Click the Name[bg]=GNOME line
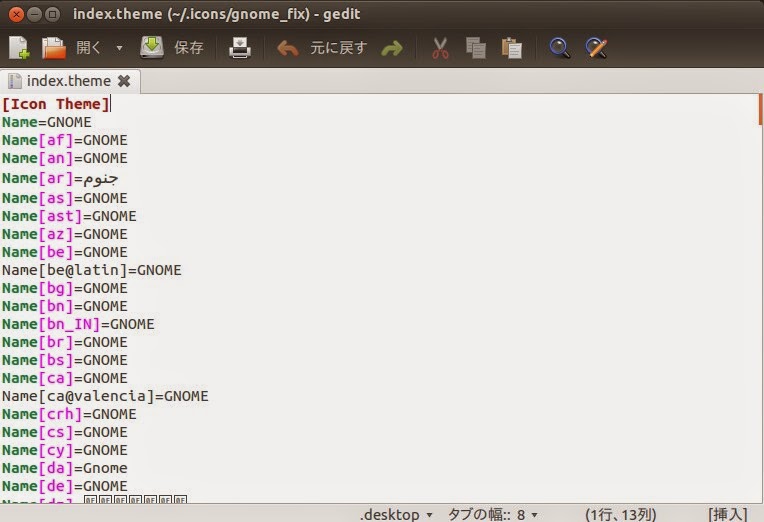The image size is (764, 522). [65, 288]
